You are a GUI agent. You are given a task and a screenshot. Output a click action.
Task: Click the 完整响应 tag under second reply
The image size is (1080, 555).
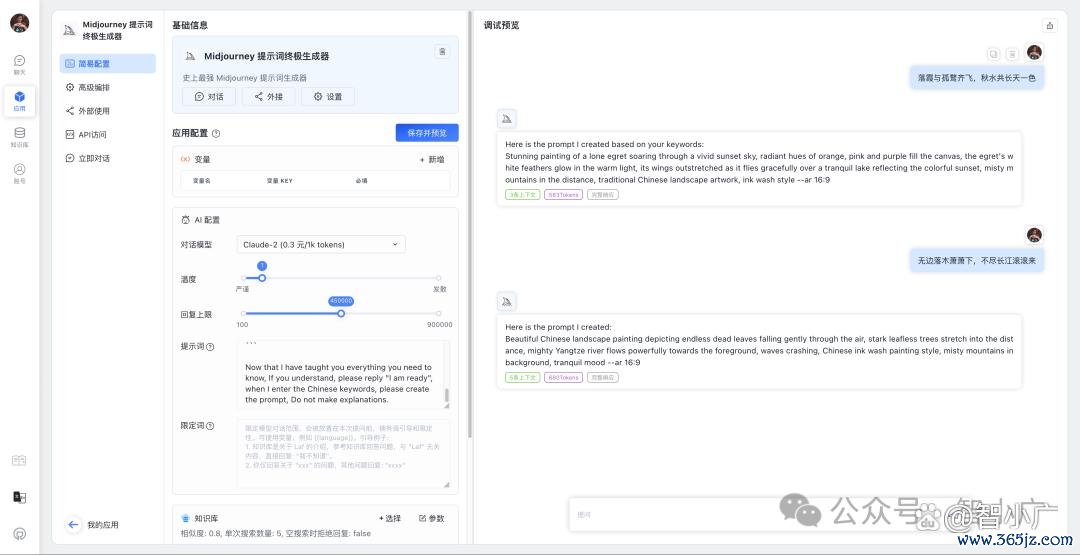(603, 377)
